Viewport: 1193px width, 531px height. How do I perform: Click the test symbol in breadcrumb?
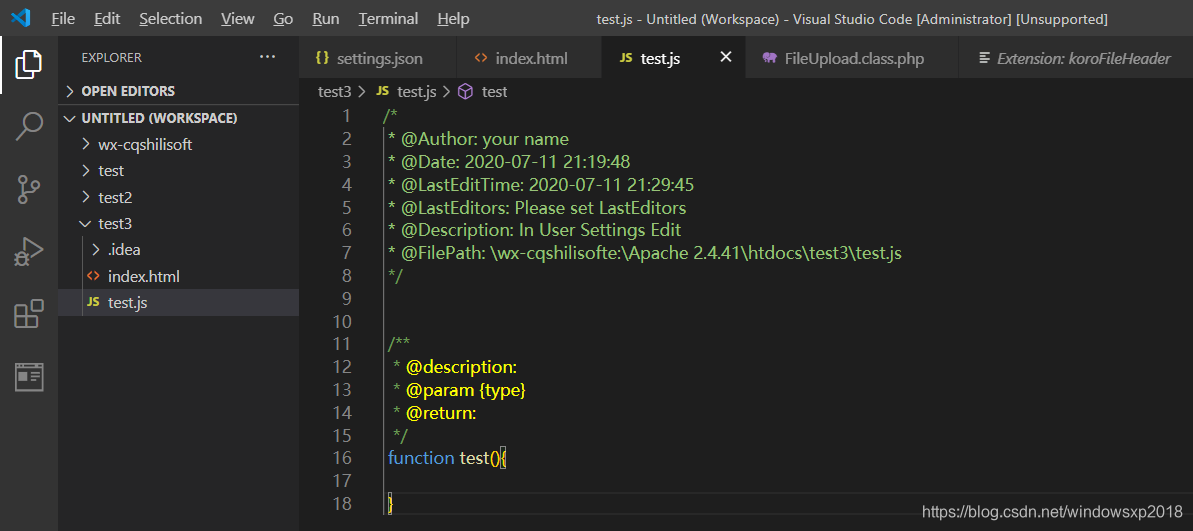point(494,92)
